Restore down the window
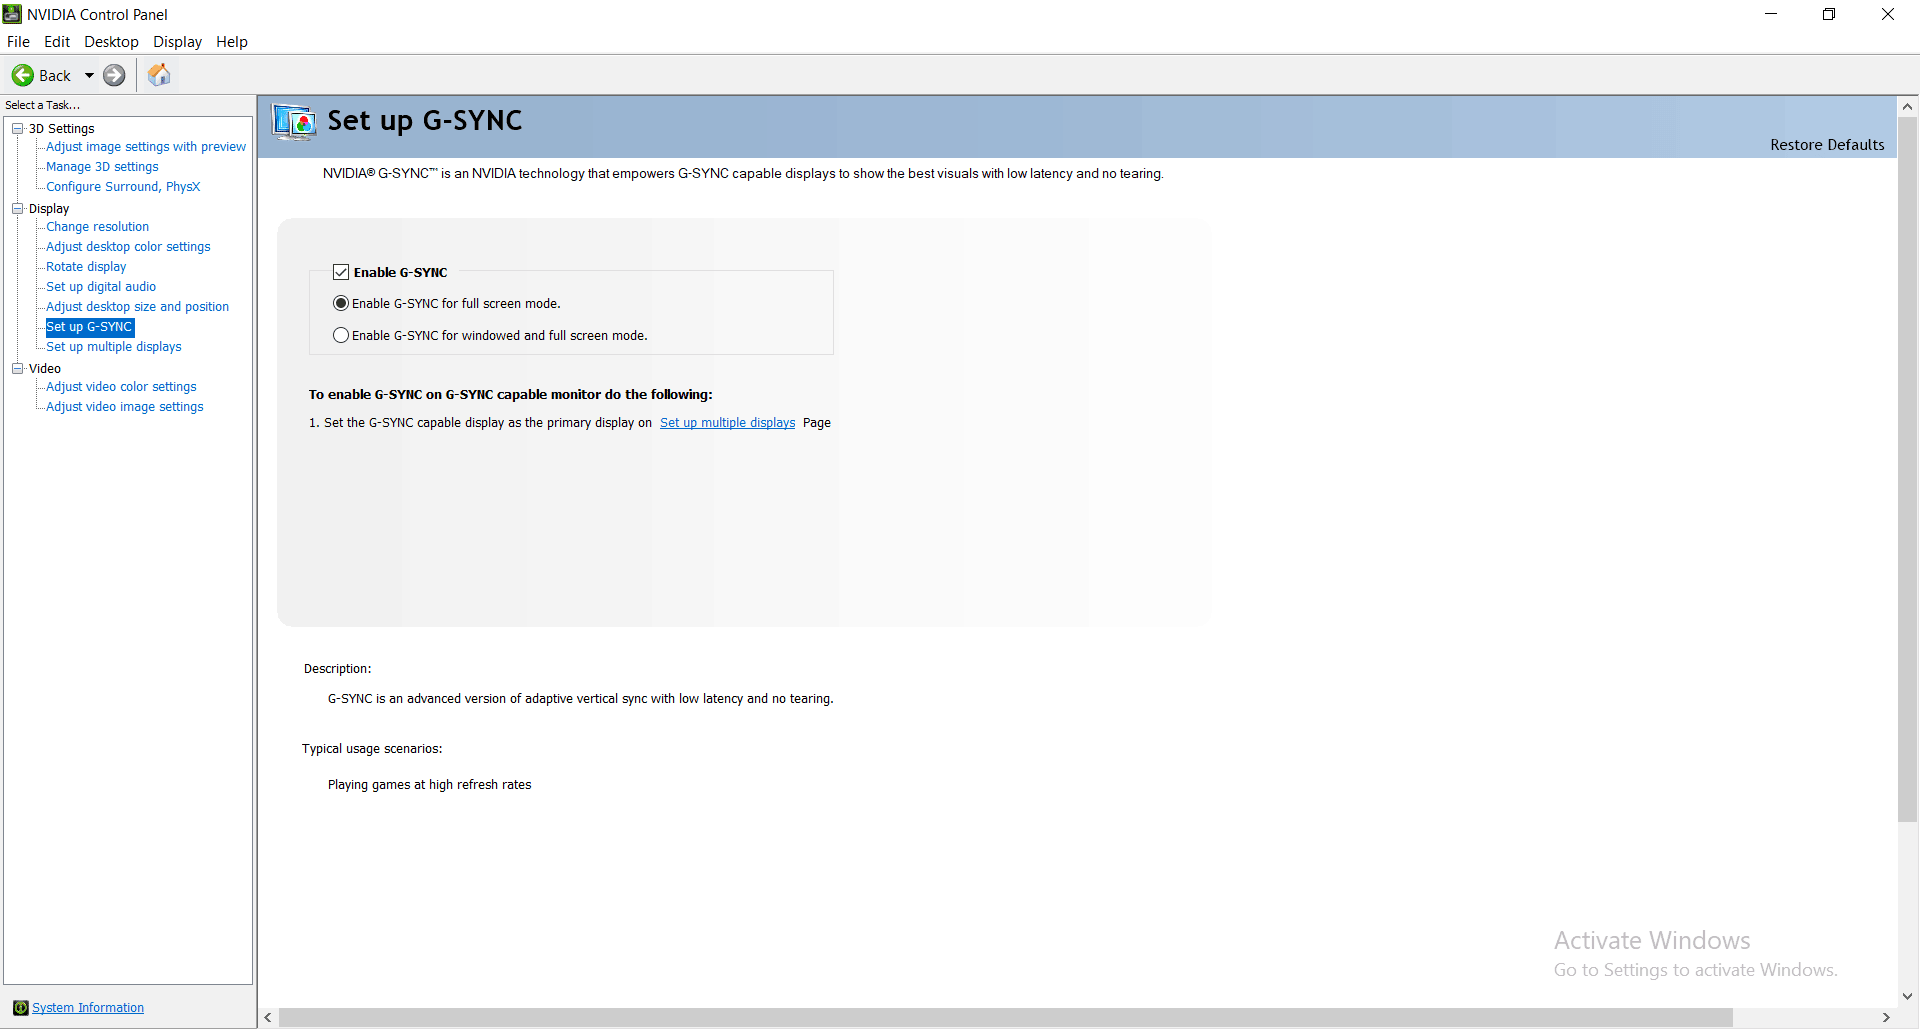1920x1030 pixels. (1829, 14)
